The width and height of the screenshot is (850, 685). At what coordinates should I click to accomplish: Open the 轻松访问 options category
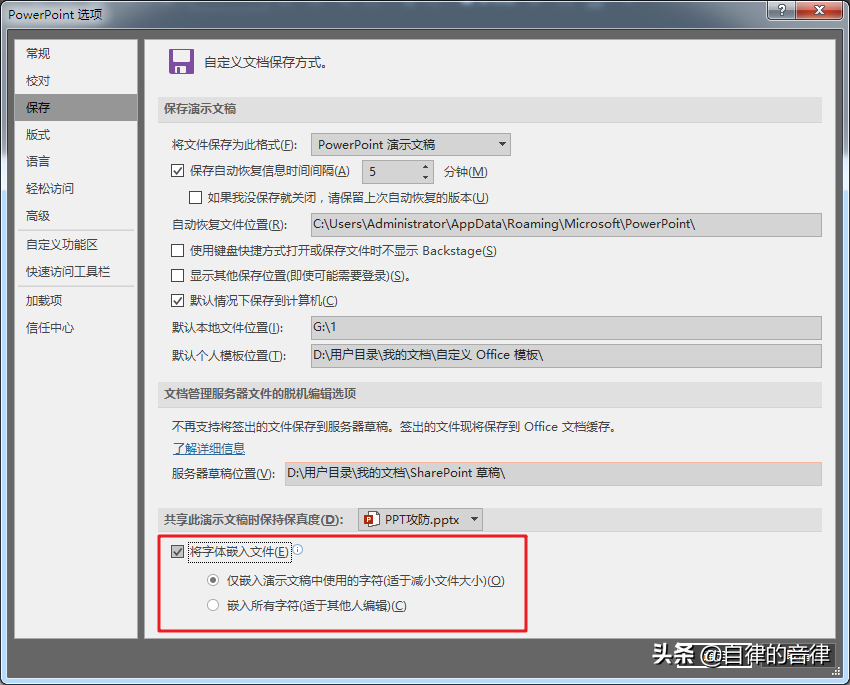(x=76, y=189)
